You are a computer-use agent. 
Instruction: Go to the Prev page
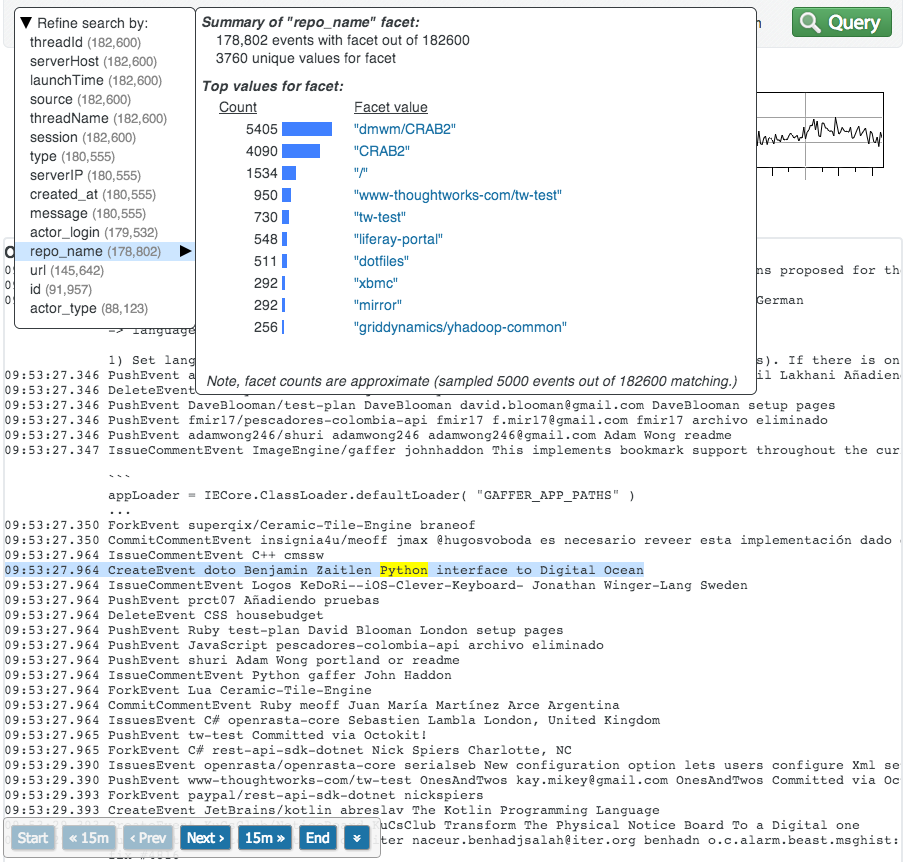[148, 838]
